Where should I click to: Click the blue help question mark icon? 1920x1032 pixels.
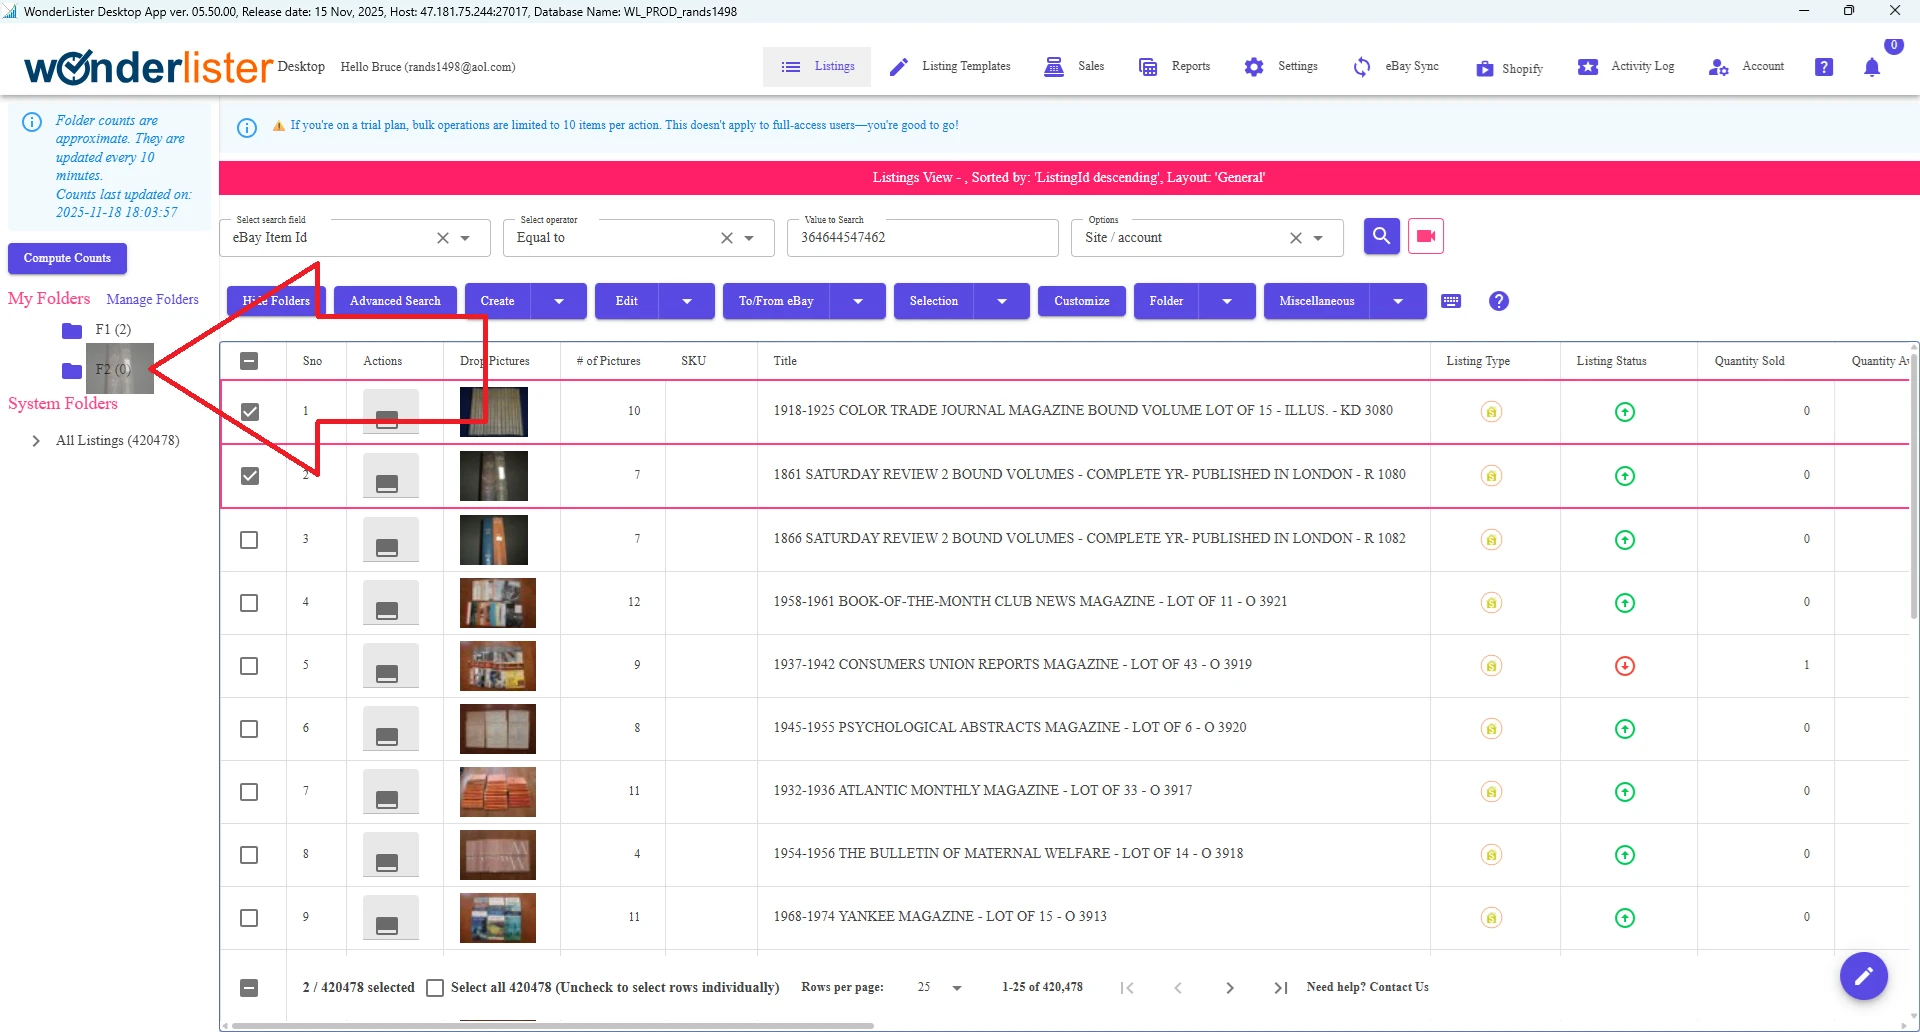pyautogui.click(x=1497, y=300)
